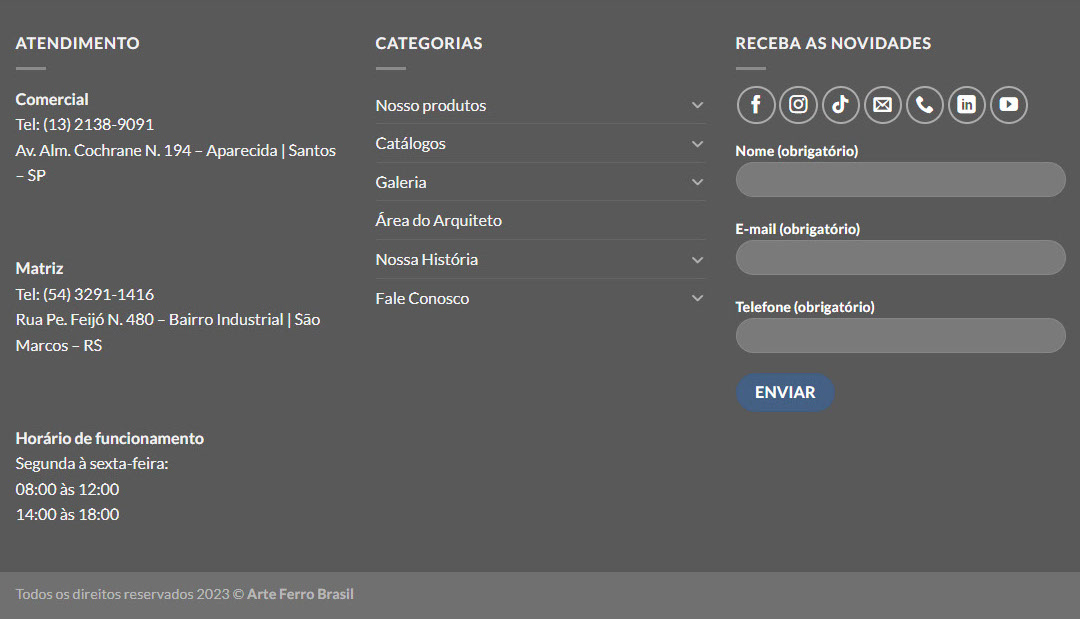Open the Instagram social icon

coord(798,105)
